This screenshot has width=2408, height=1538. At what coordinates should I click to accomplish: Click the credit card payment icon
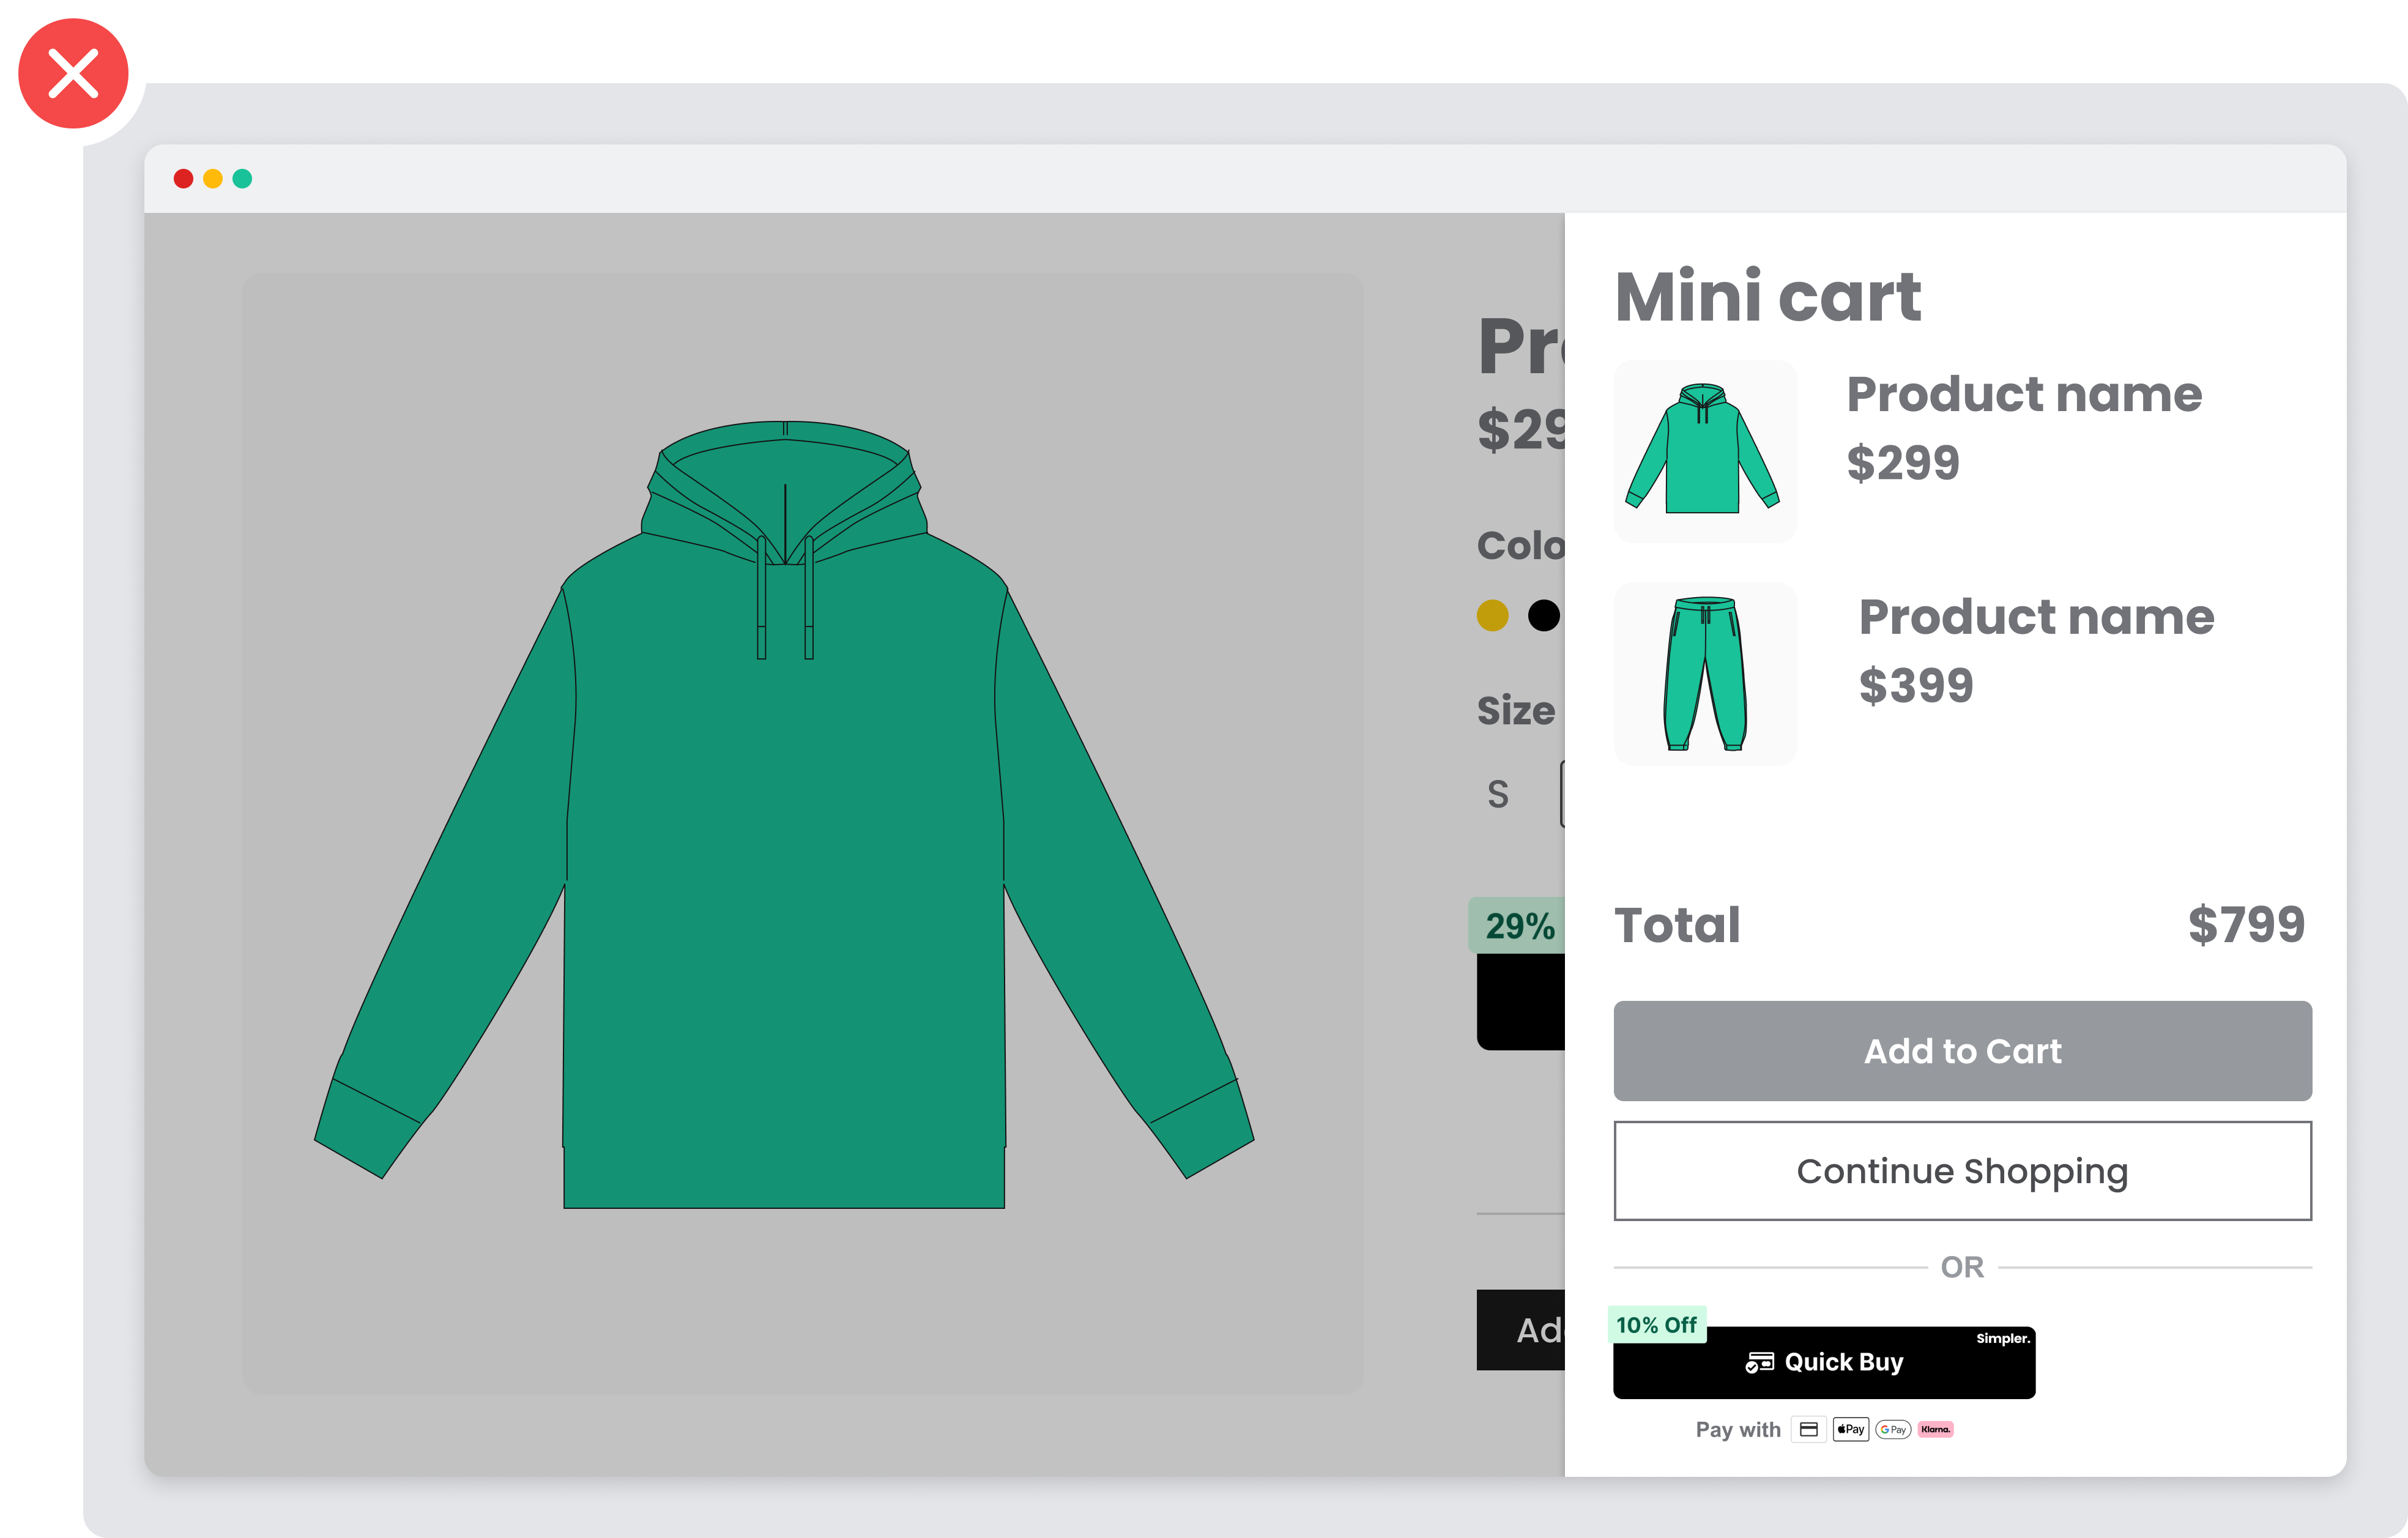click(x=1808, y=1429)
